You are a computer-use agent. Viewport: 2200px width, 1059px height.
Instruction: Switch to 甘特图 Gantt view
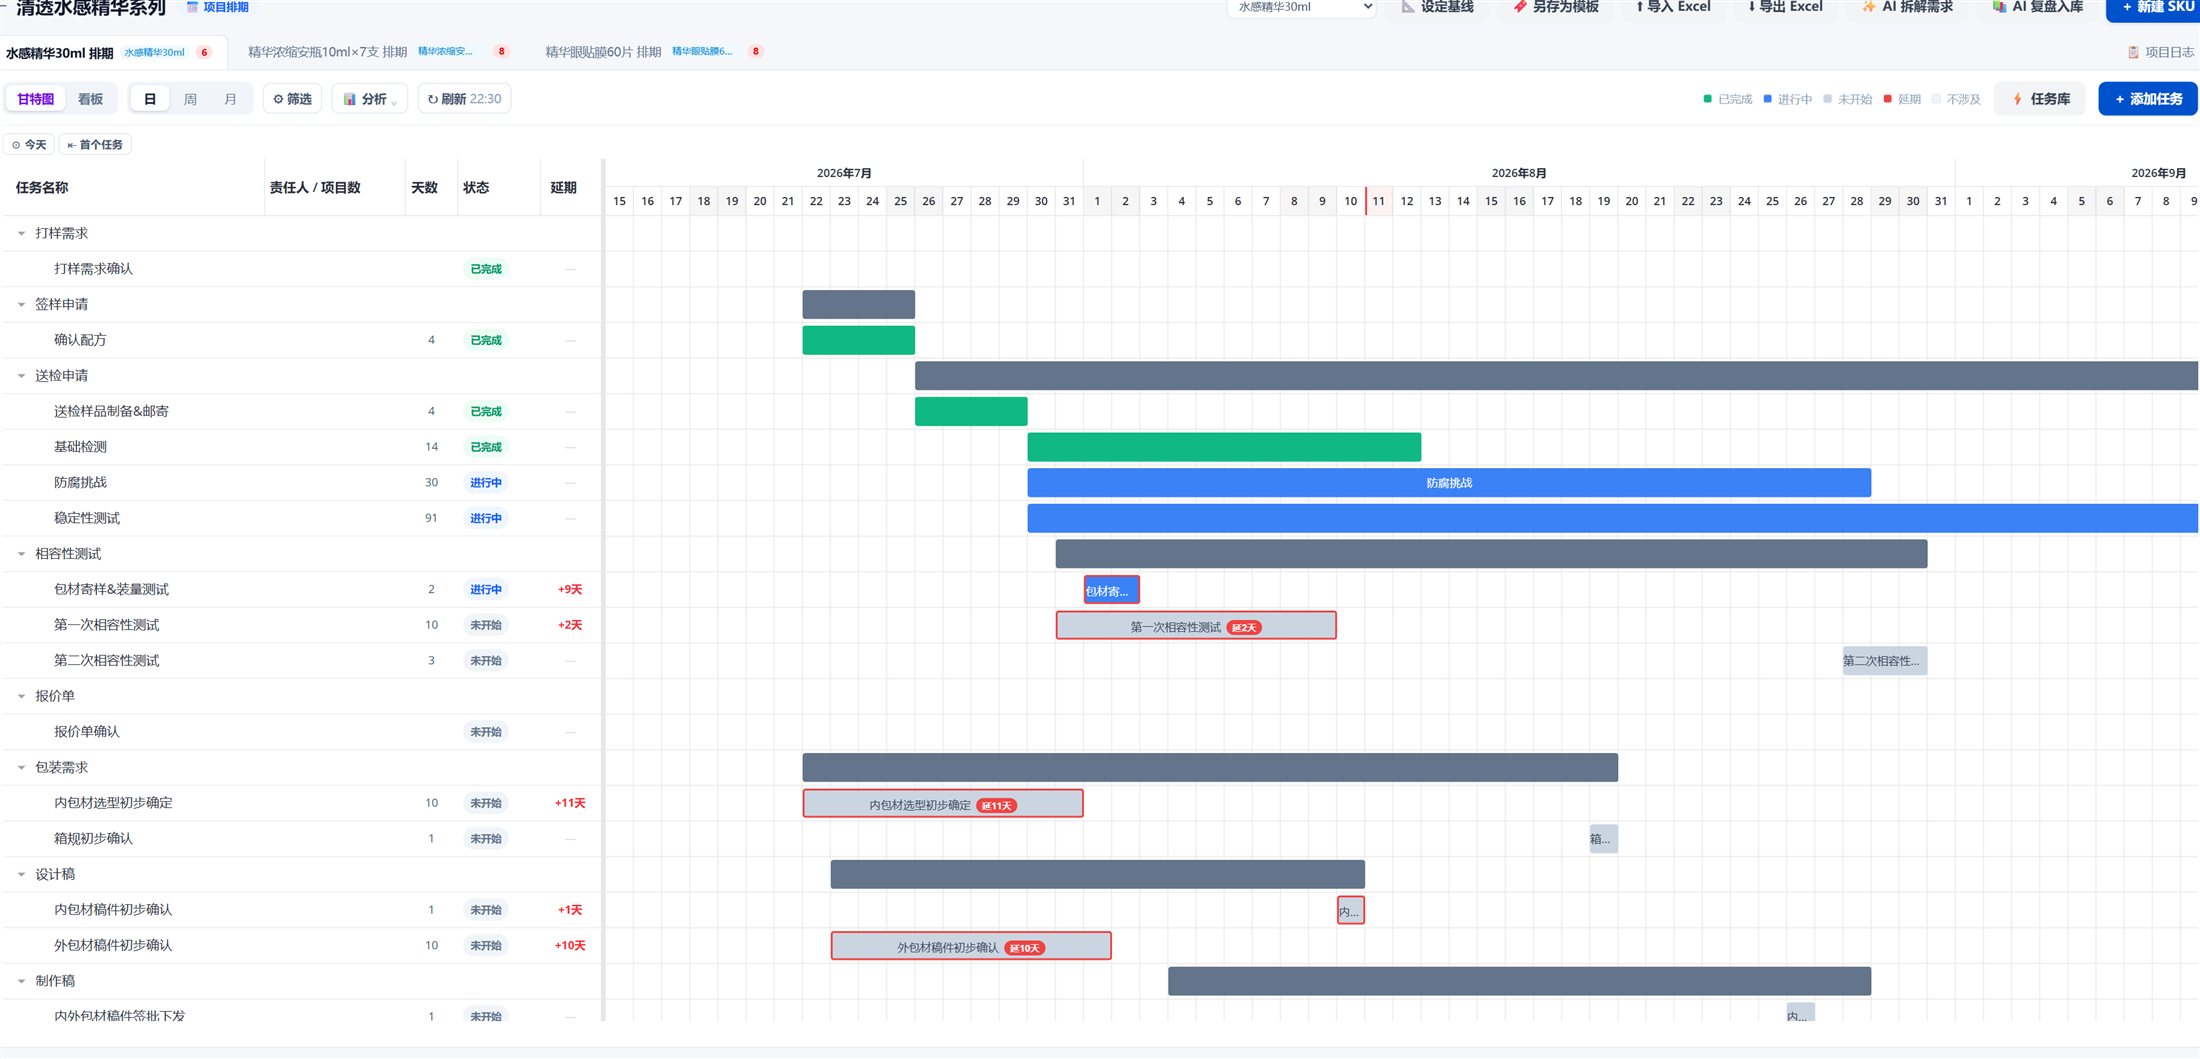pyautogui.click(x=36, y=99)
